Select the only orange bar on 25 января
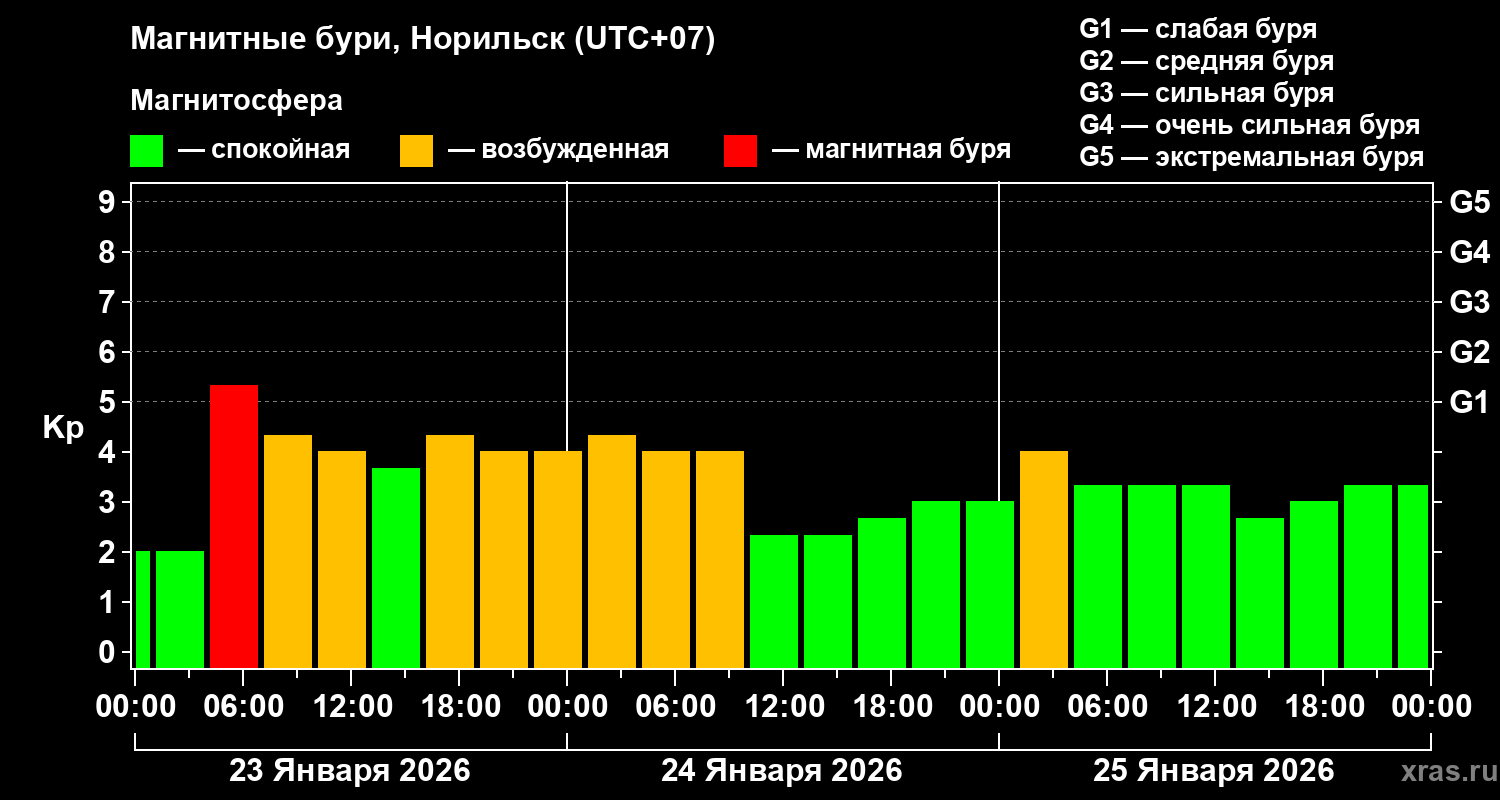1500x800 pixels. point(1044,559)
